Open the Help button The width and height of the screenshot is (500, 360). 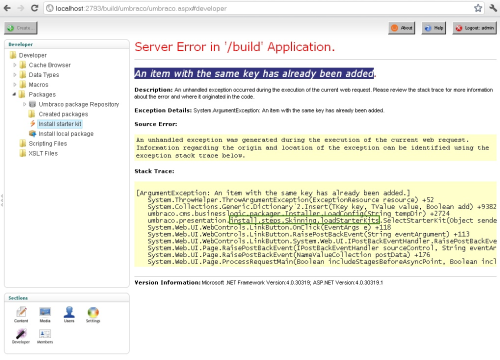point(434,28)
